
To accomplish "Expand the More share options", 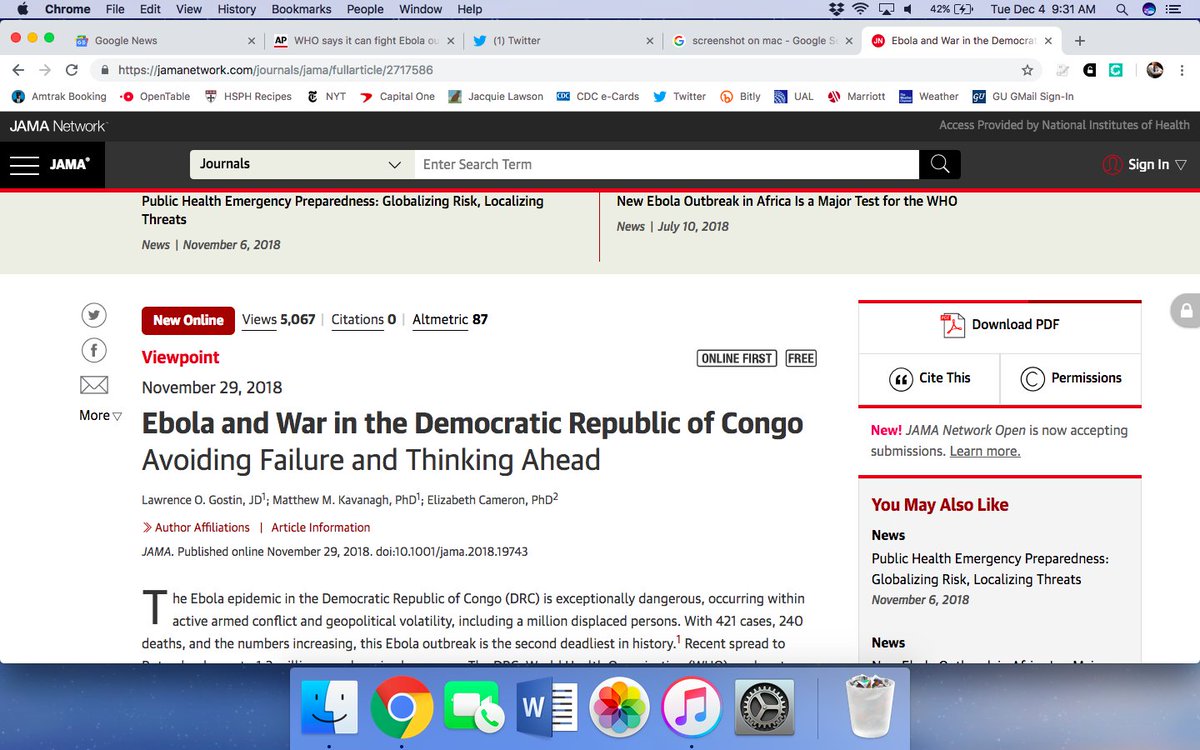I will tap(100, 415).
